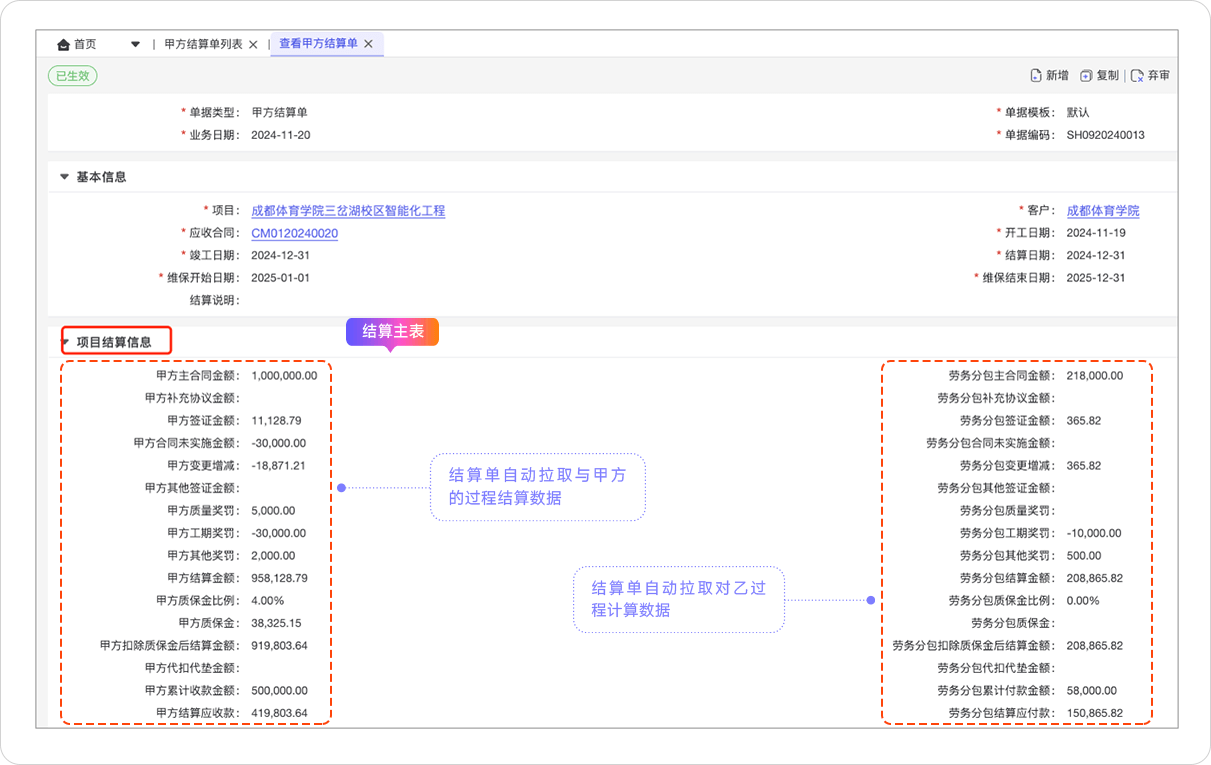Click the 结算主表 gradient label
The image size is (1211, 765).
click(x=392, y=332)
